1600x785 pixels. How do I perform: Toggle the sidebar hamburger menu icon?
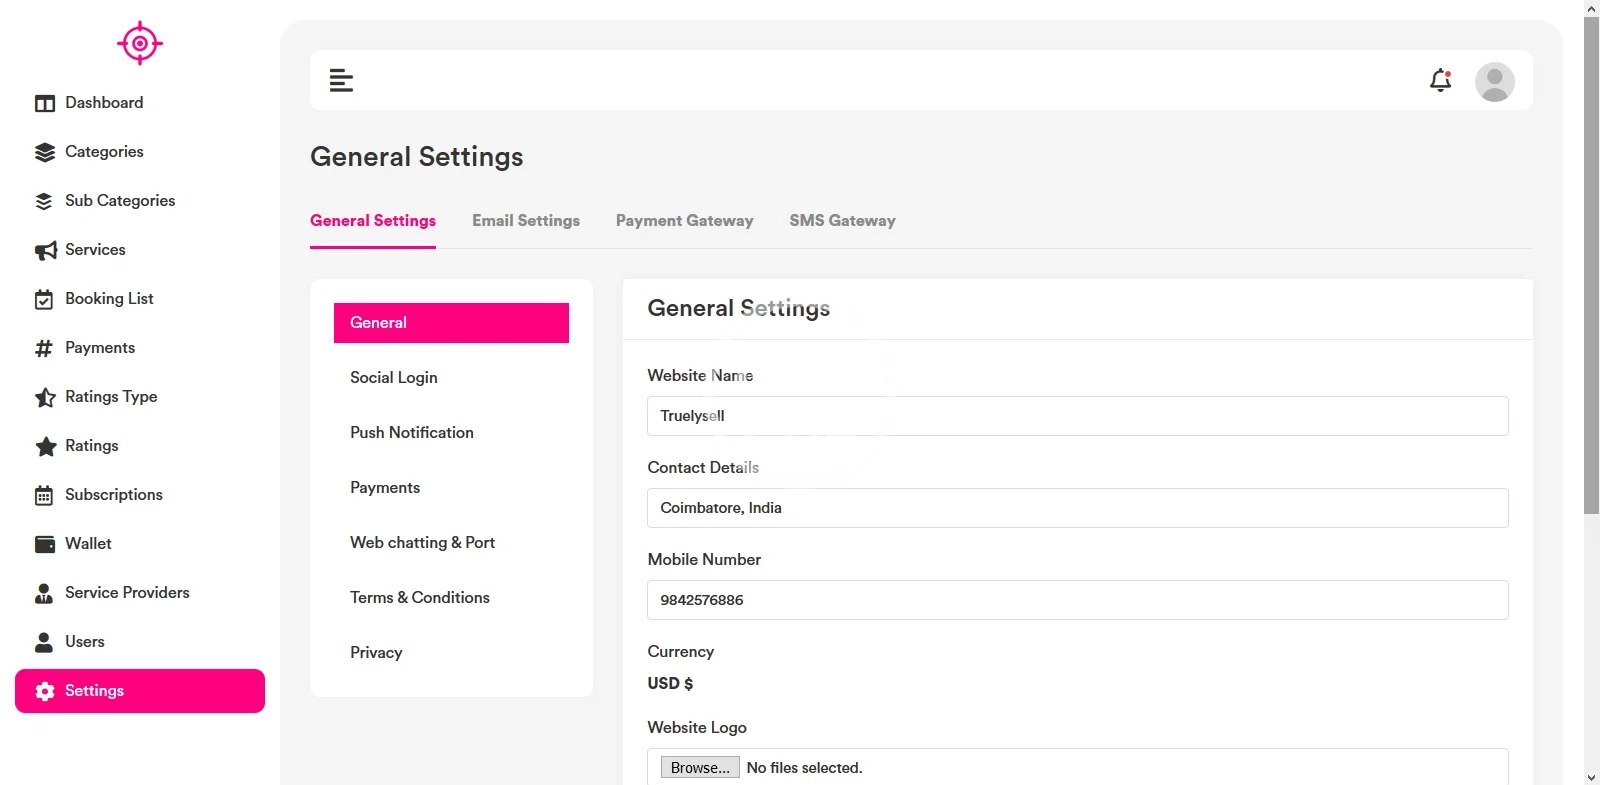pos(341,80)
